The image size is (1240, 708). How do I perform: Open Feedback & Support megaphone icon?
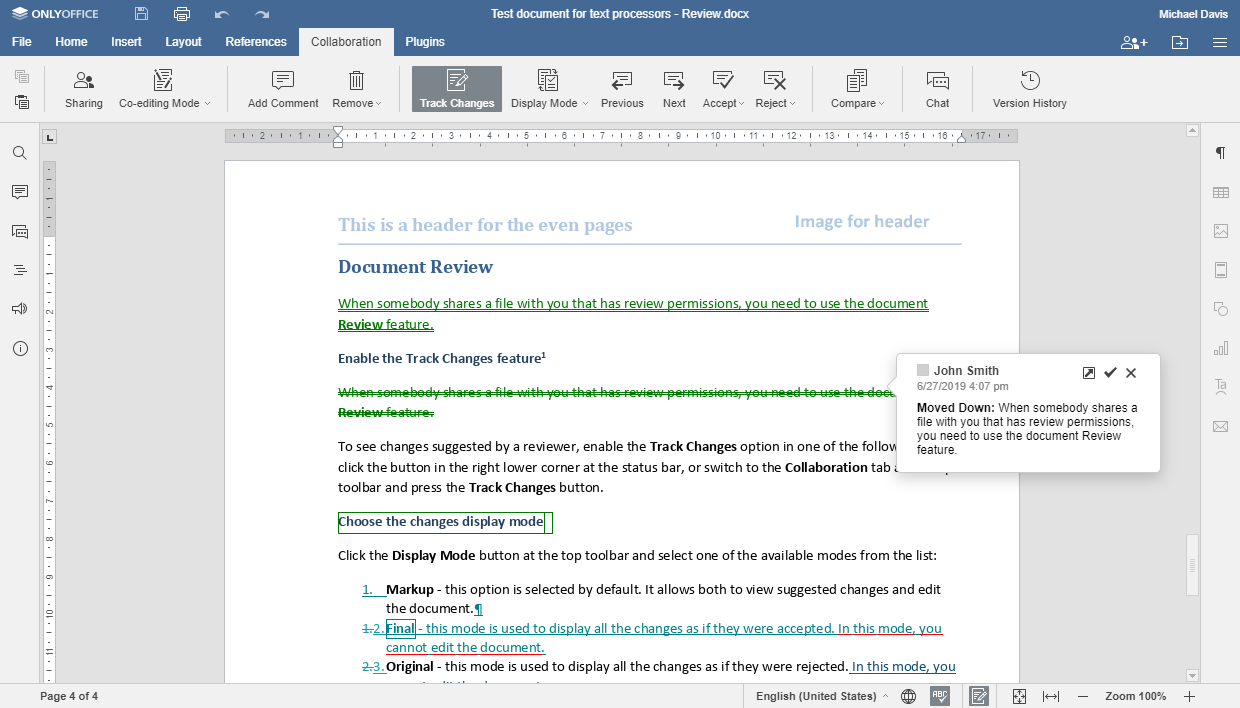[x=20, y=309]
